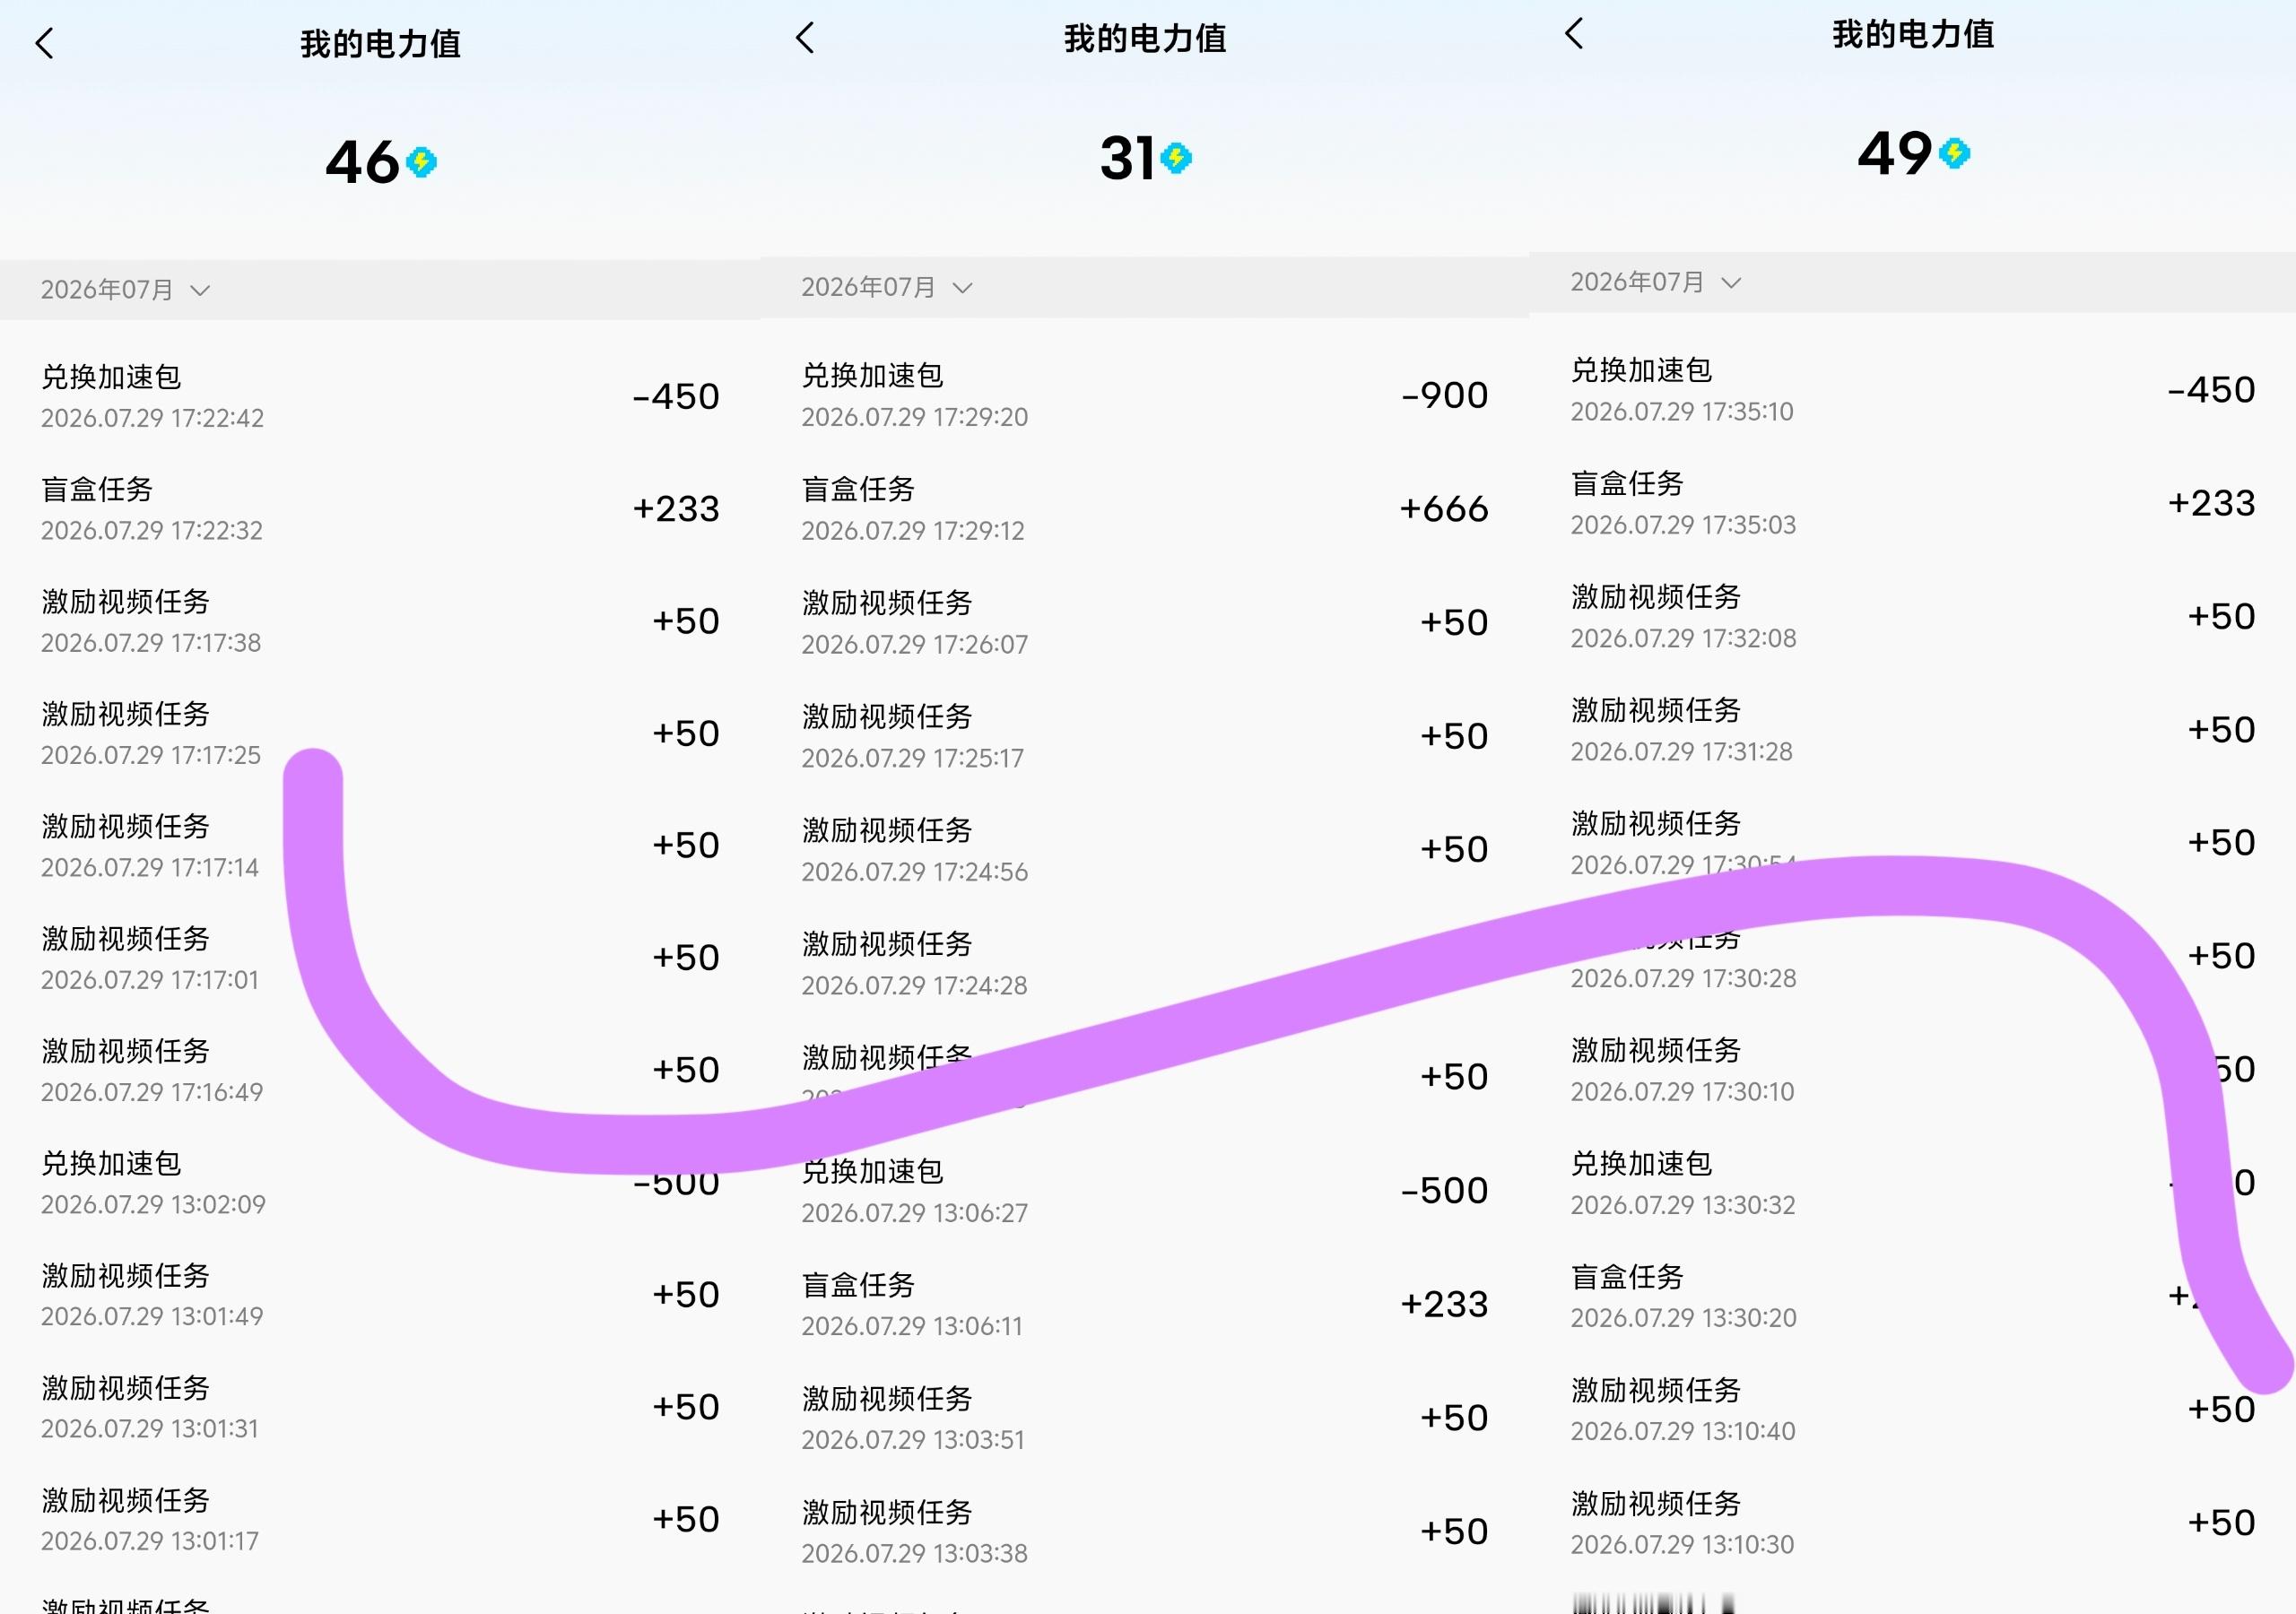
Task: Go back from the screen showing 49
Action: tap(1574, 33)
